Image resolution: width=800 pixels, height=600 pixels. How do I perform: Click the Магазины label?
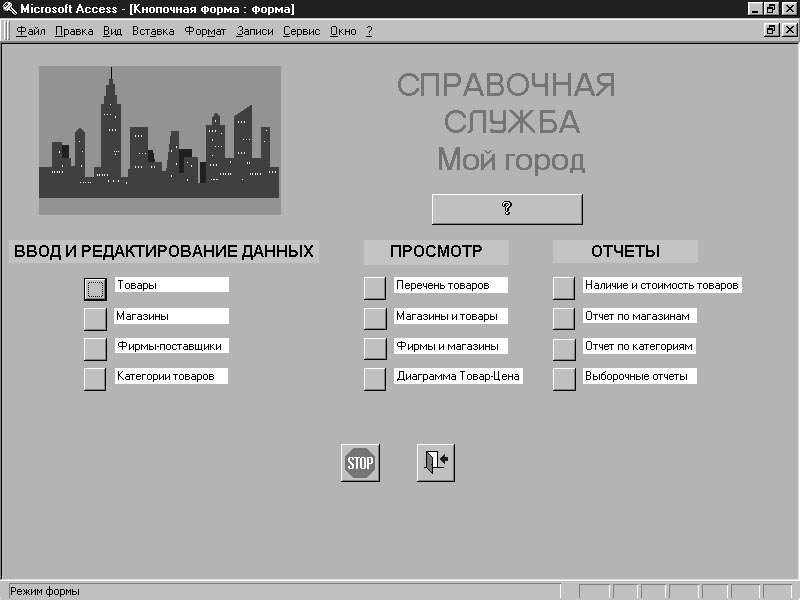pos(172,316)
